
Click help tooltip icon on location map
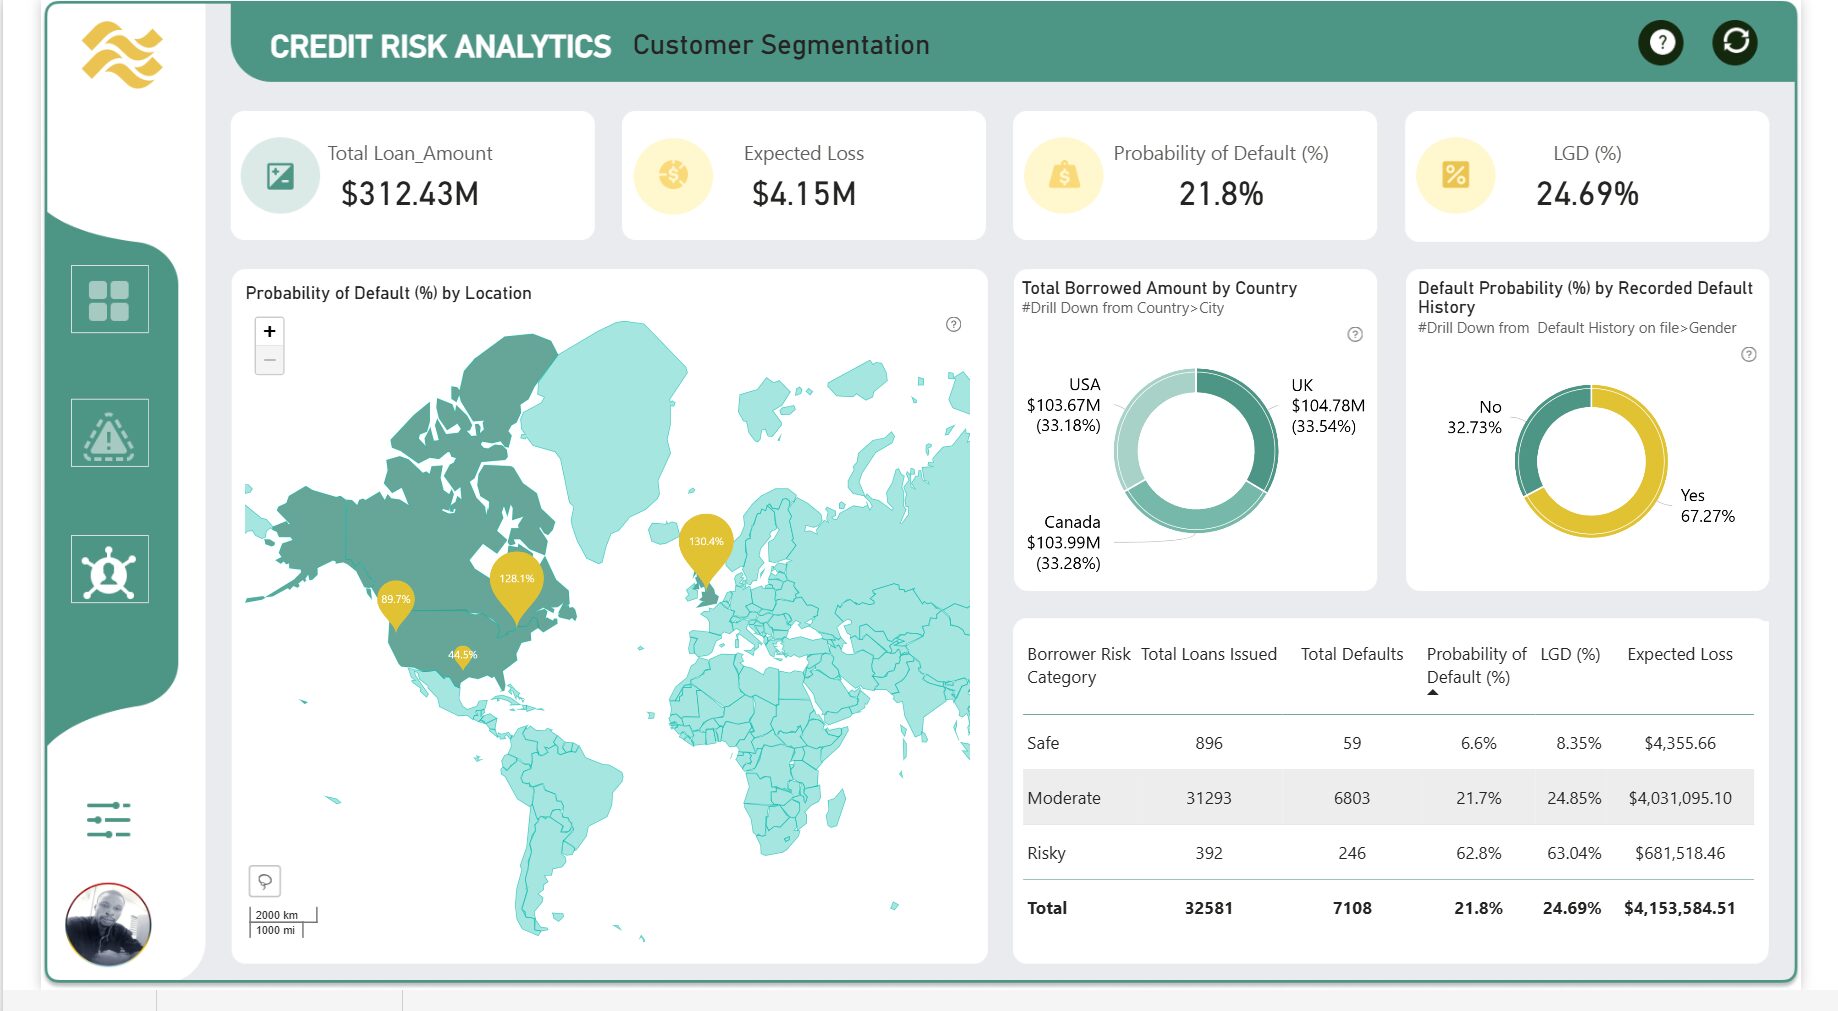953,324
